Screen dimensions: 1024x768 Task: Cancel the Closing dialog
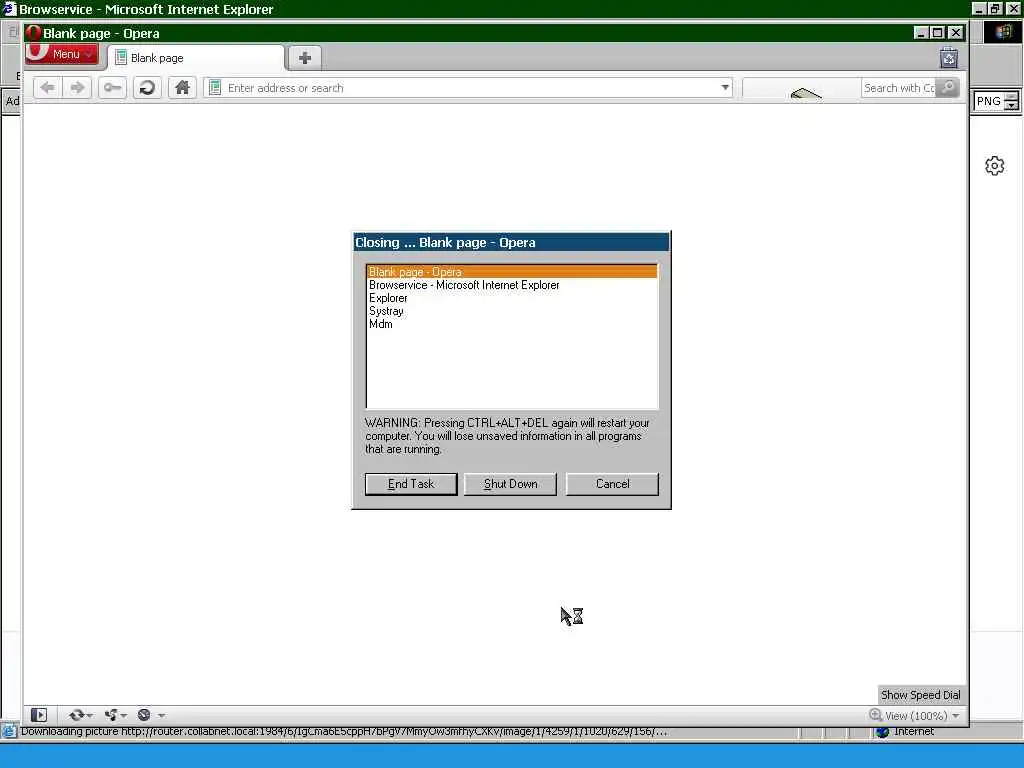point(612,484)
